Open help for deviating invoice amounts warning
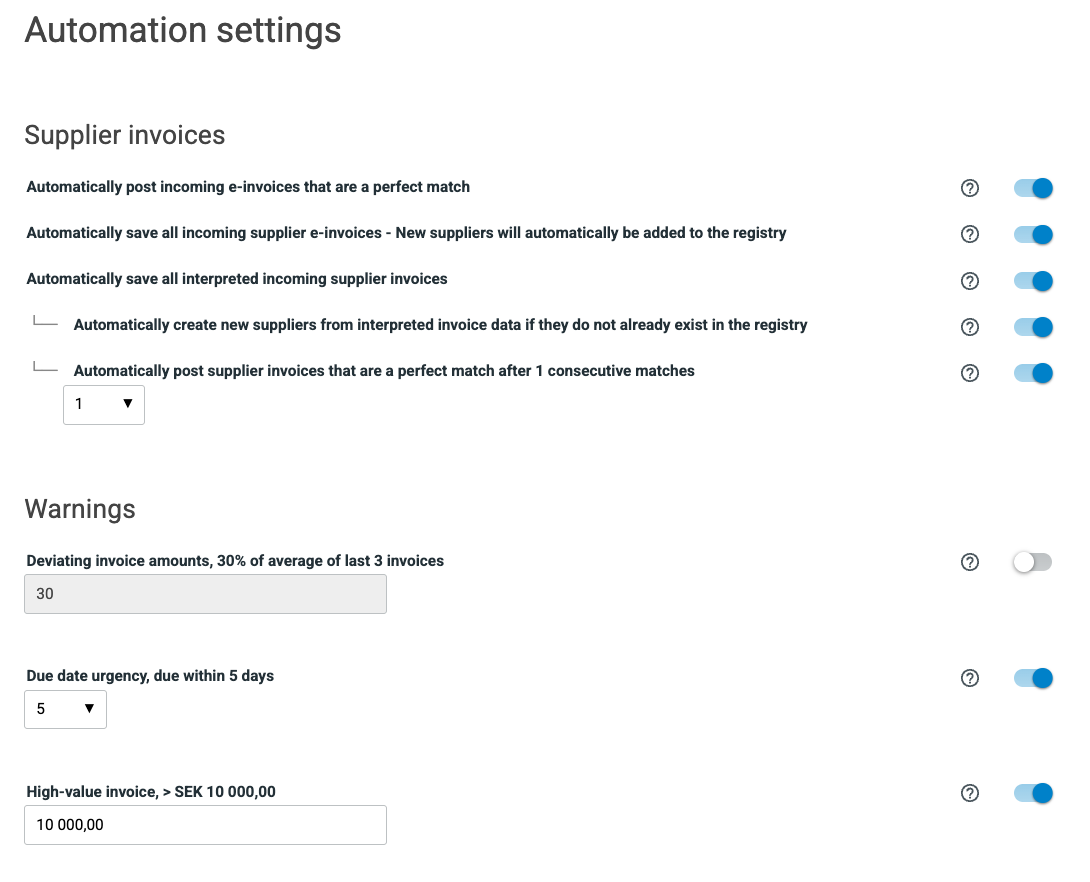This screenshot has height=882, width=1090. point(969,562)
